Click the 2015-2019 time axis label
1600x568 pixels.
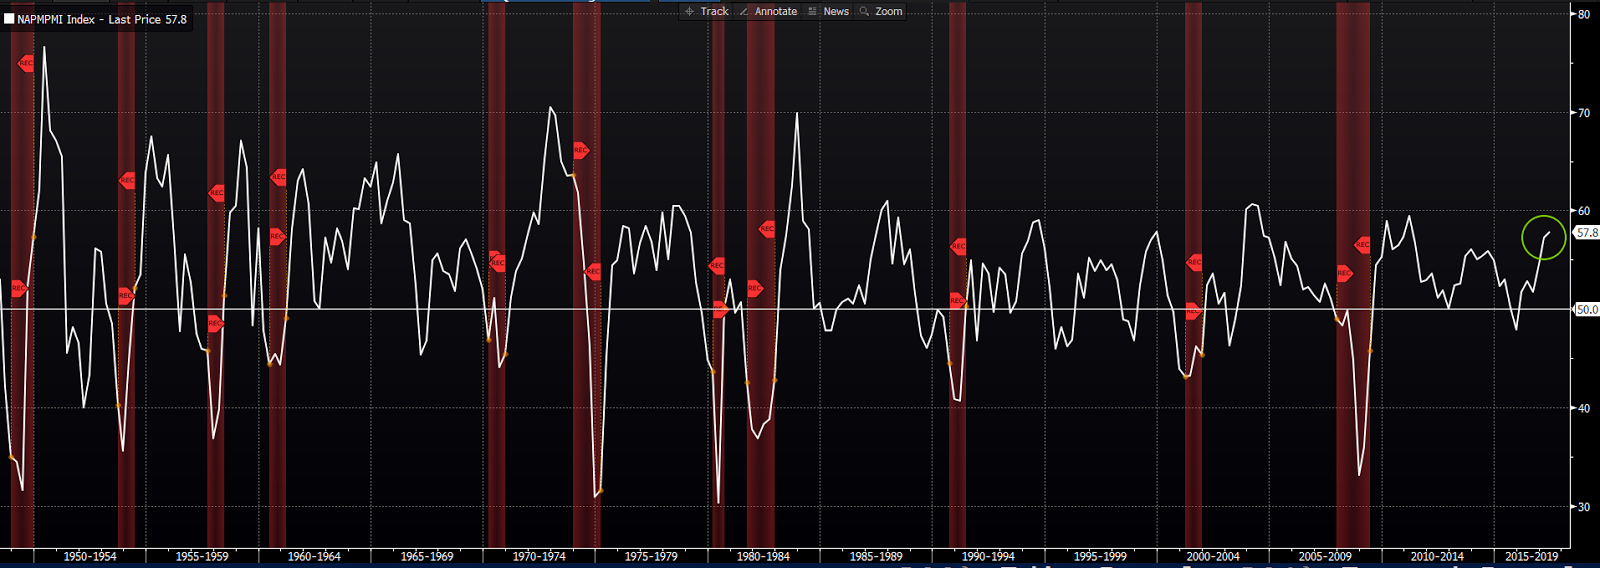[x=1531, y=557]
